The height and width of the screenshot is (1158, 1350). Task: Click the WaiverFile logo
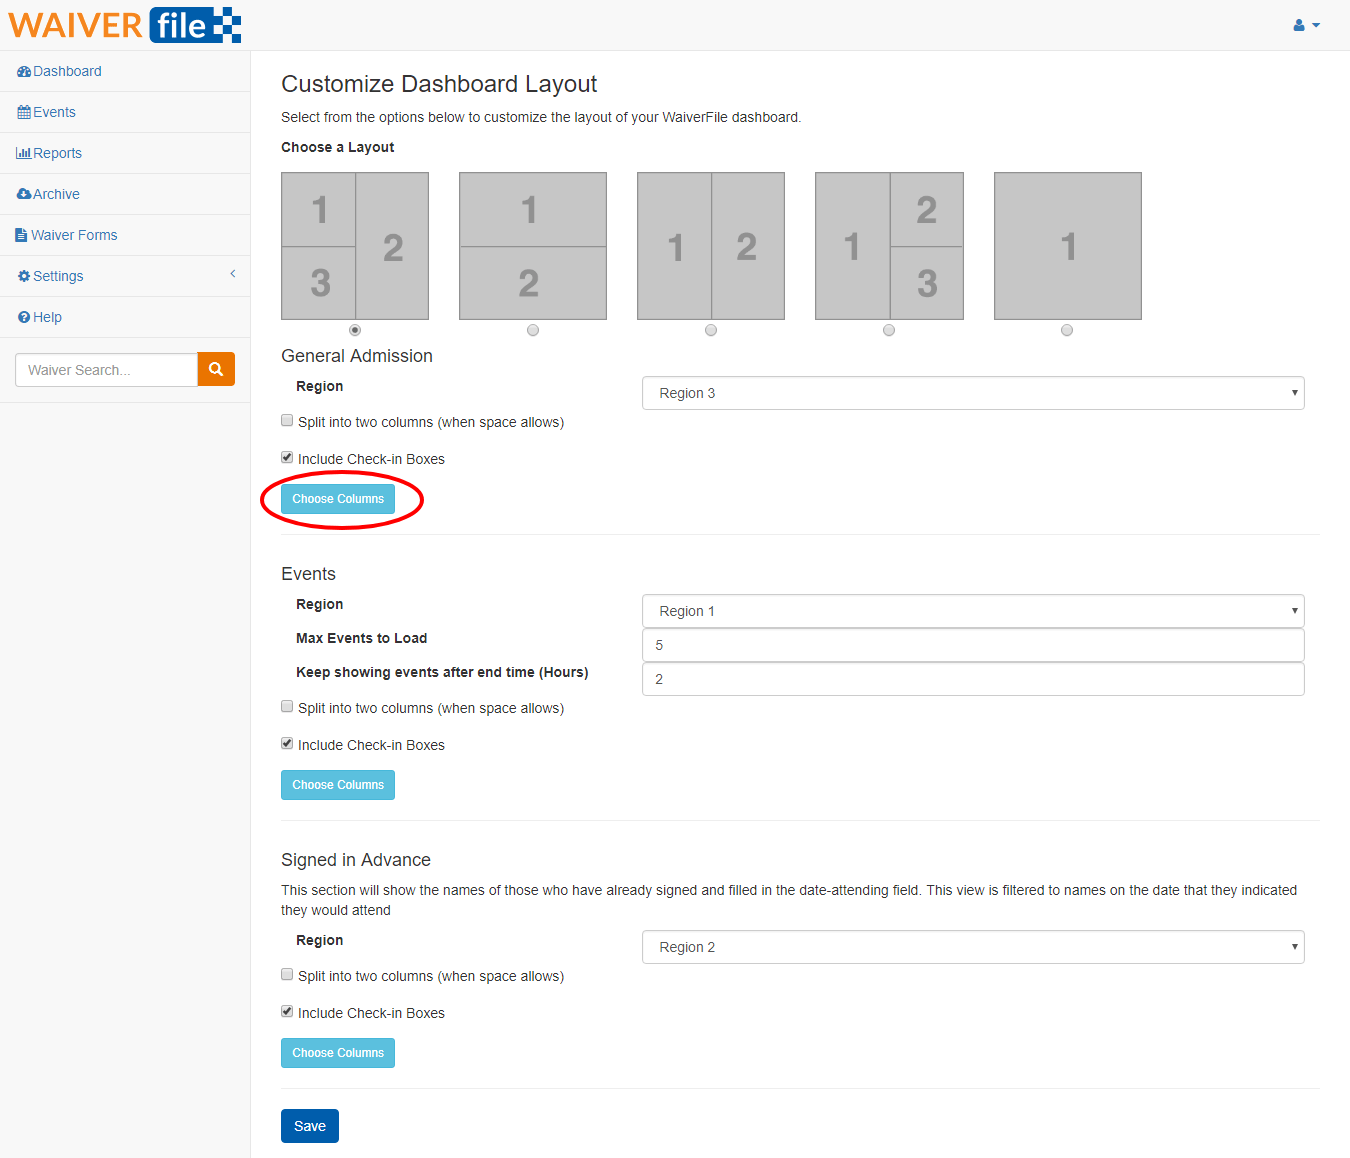125,25
